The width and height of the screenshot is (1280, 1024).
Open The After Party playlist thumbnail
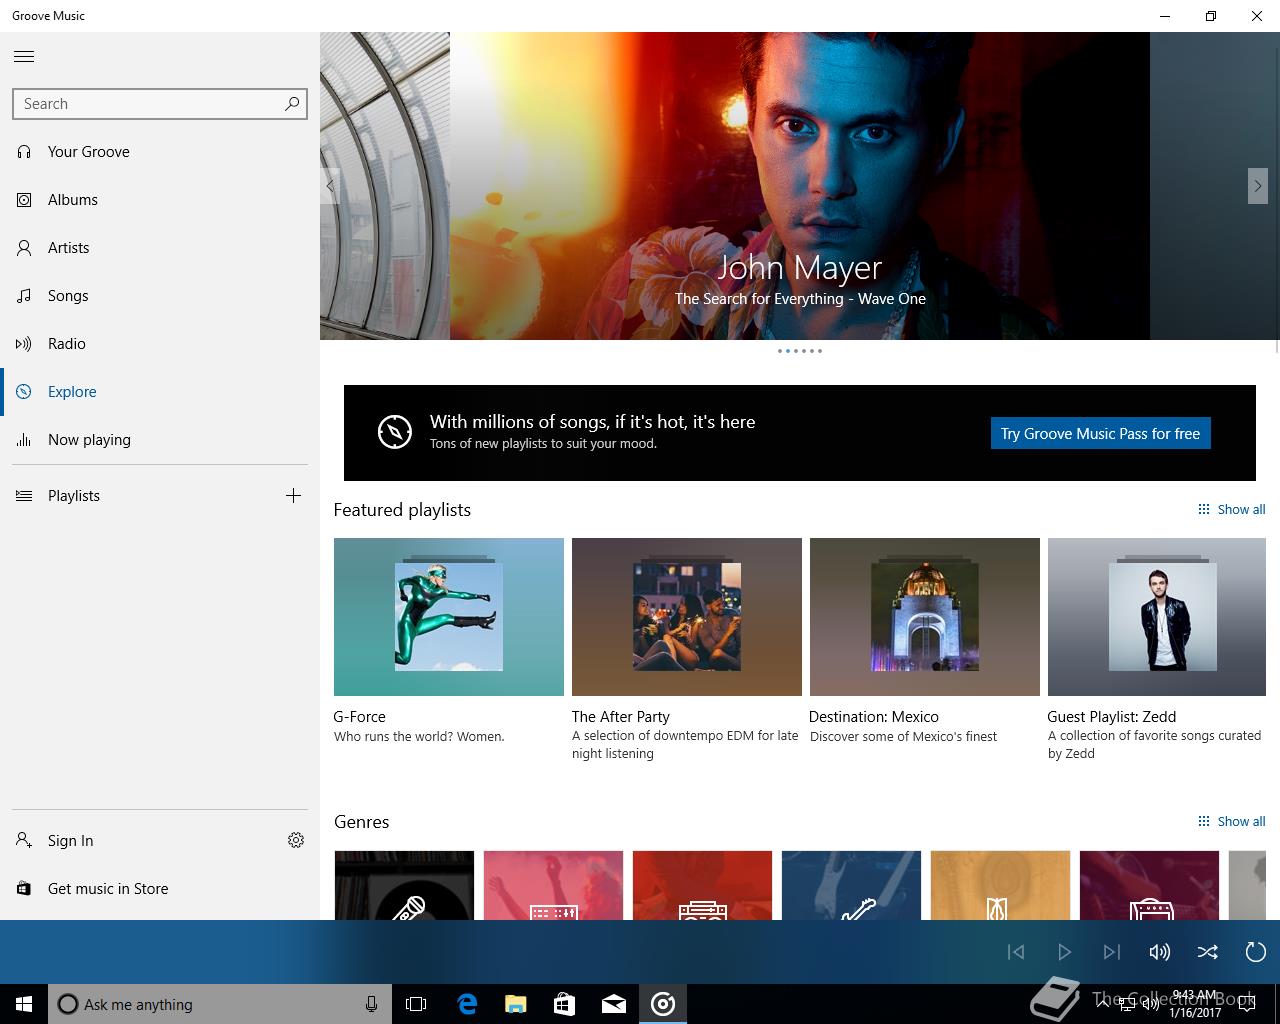coord(687,617)
